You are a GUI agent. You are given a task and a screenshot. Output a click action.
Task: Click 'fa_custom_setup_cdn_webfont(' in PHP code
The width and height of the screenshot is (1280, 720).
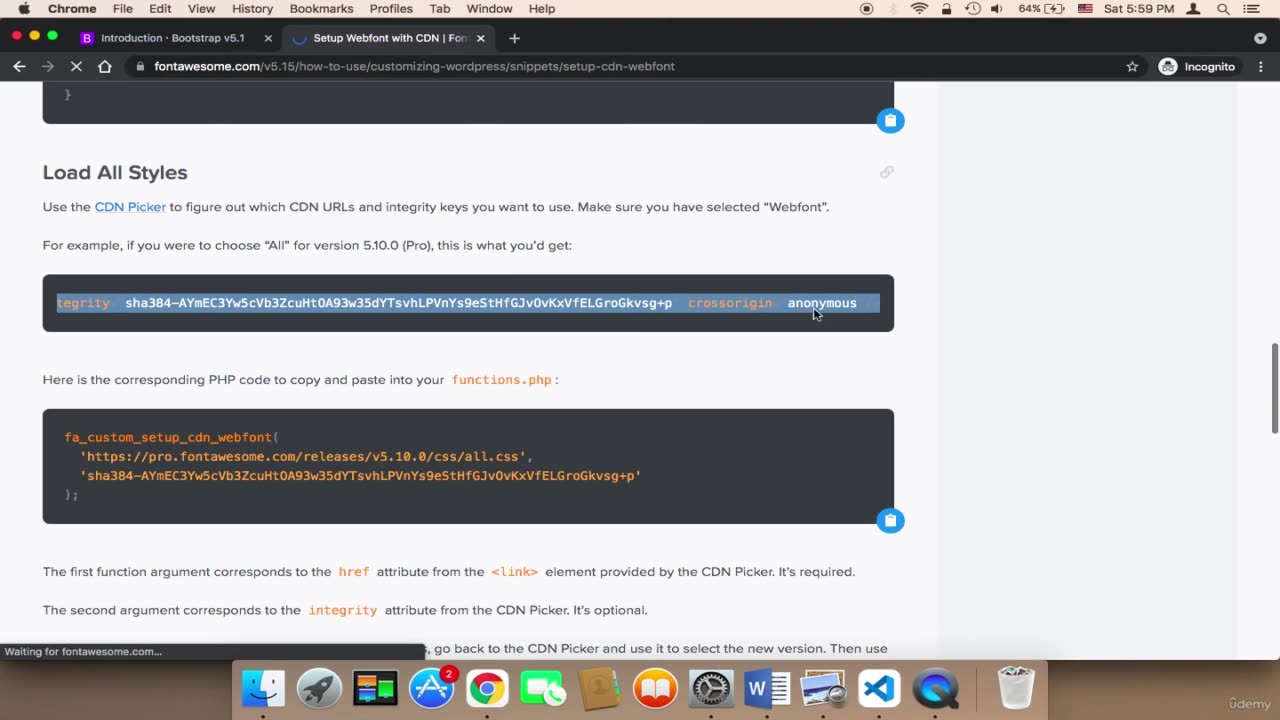click(172, 437)
